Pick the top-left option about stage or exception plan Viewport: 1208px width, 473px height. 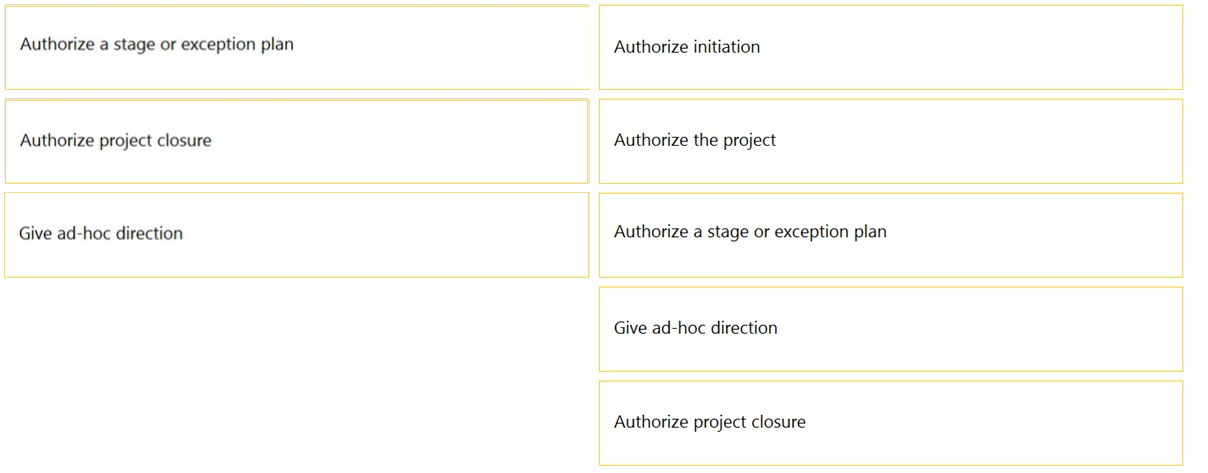click(297, 47)
